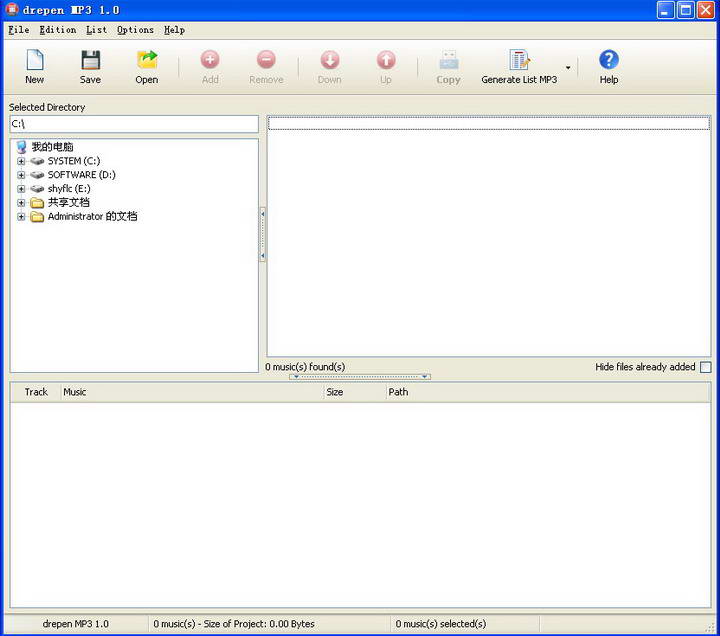Screen dimensions: 720x636
Task: Open the Help menu
Action: click(x=174, y=30)
